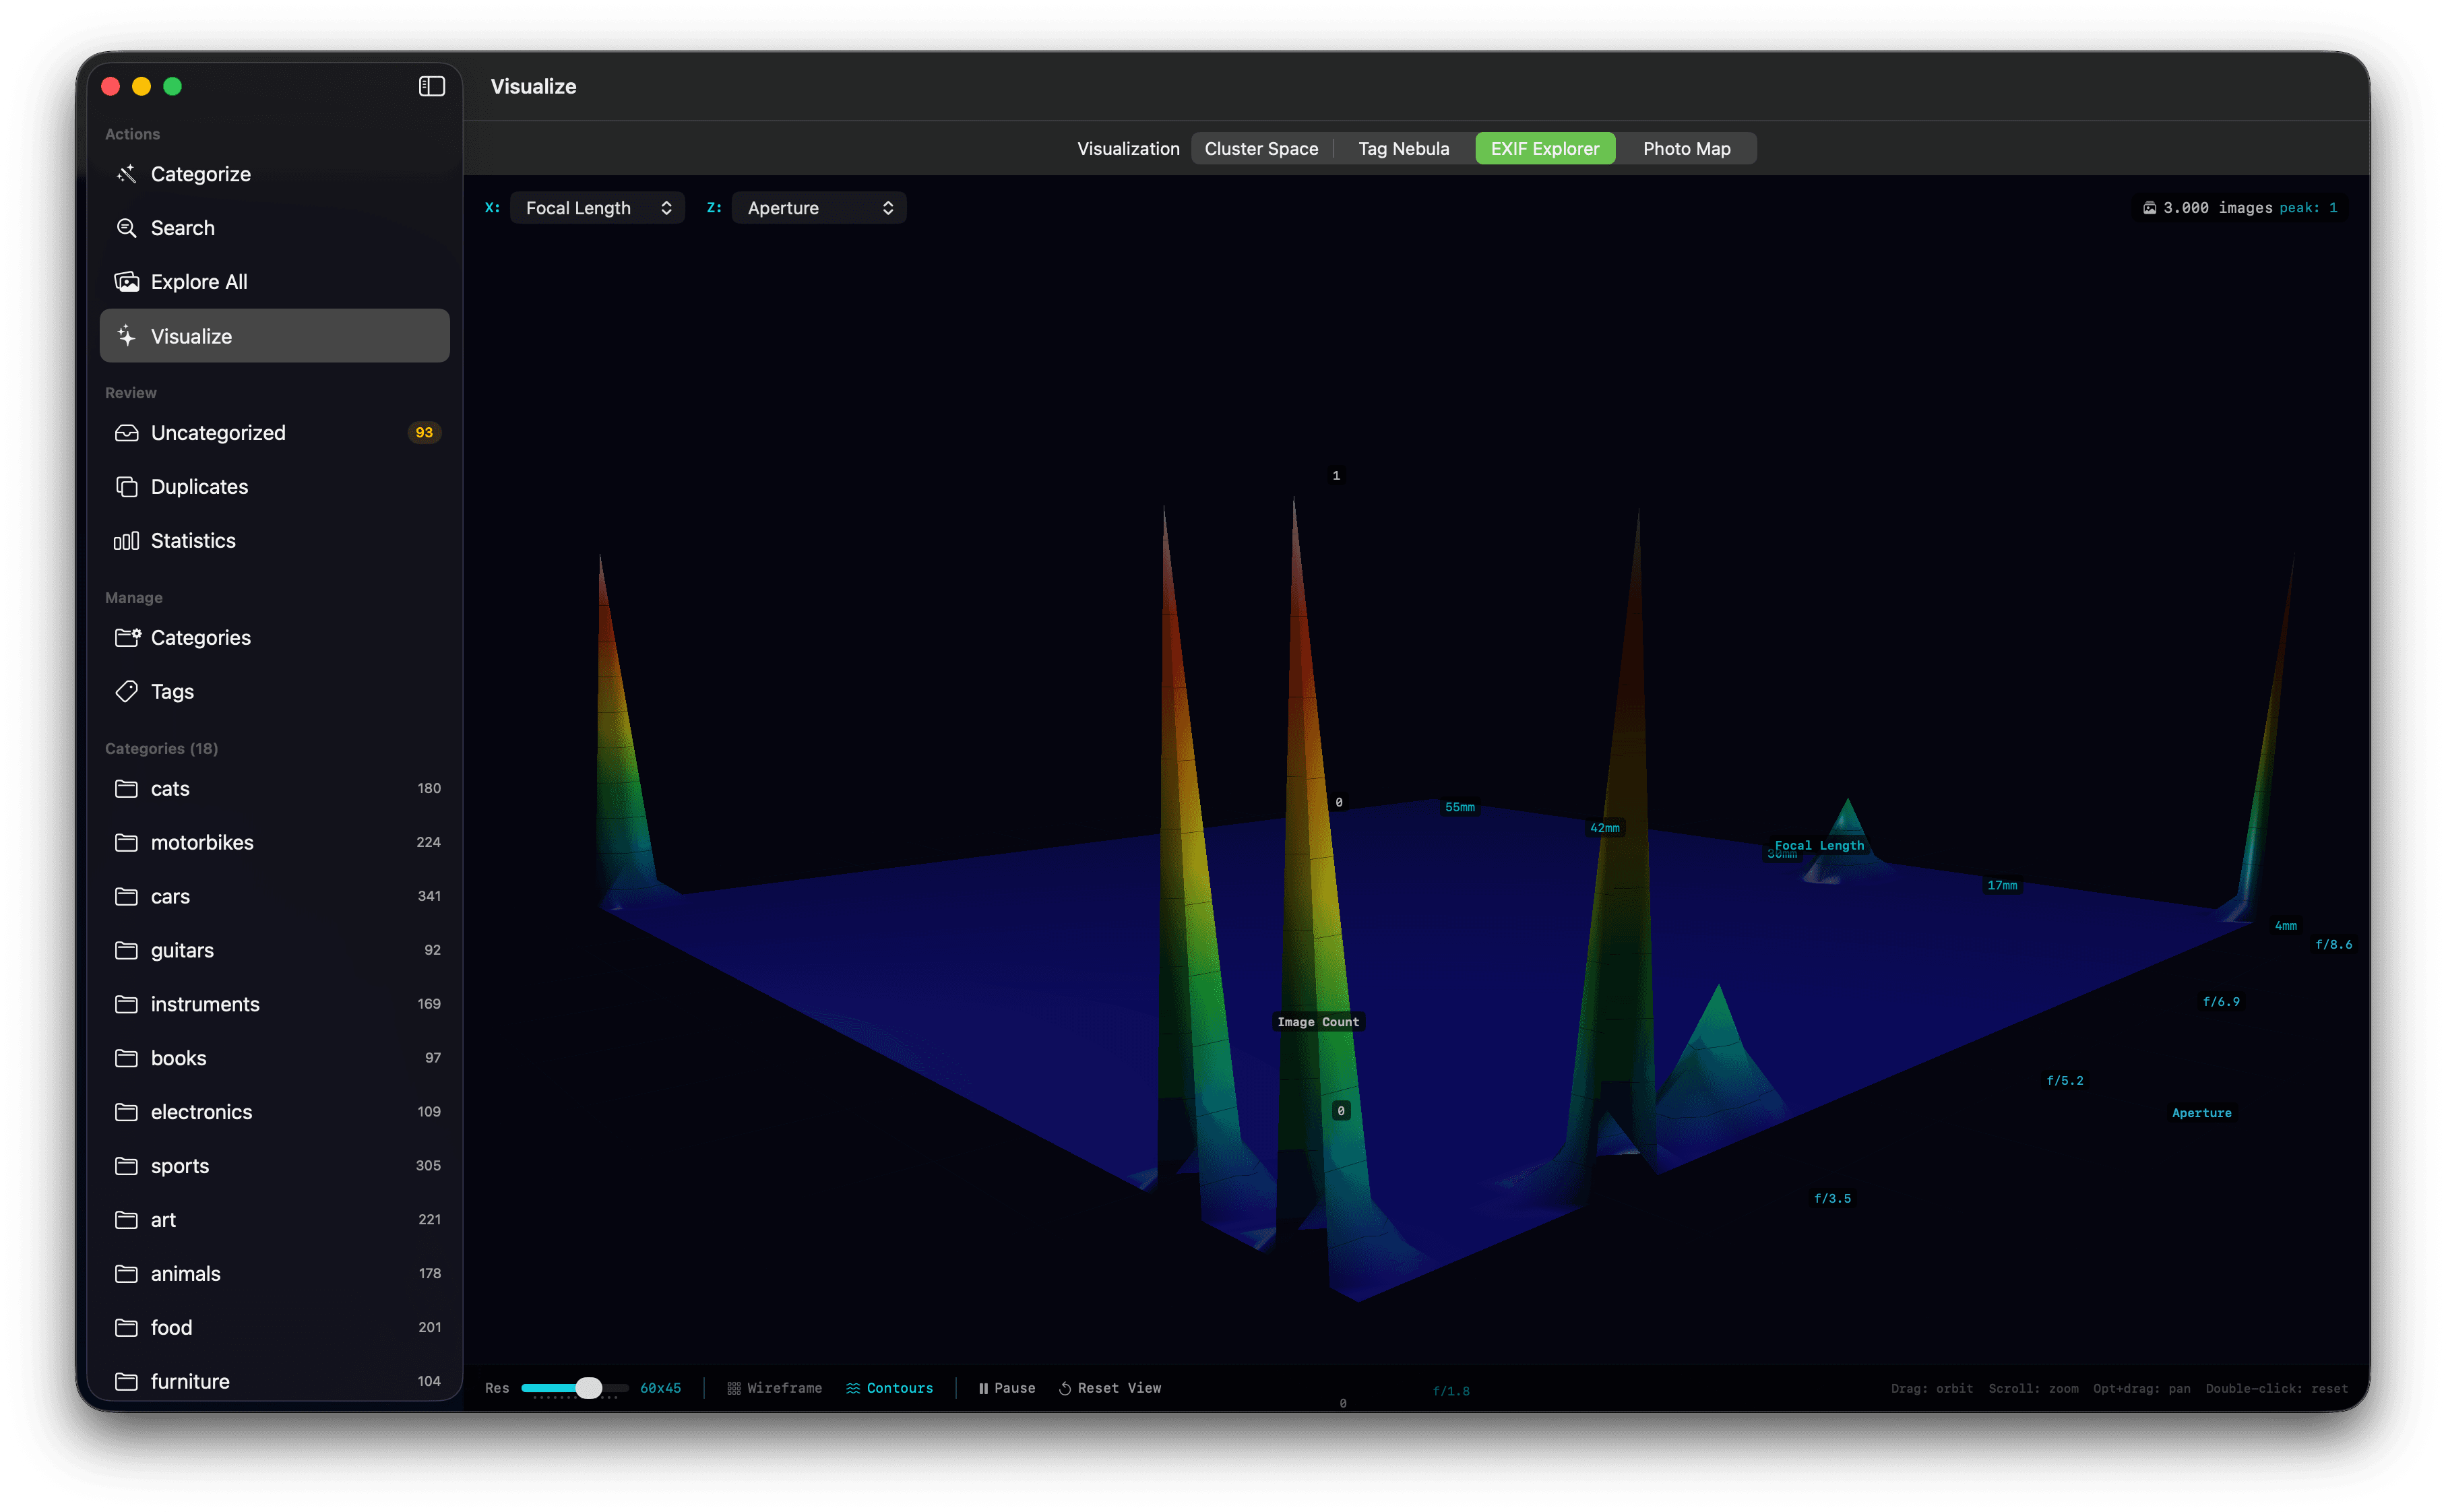Click the 17mm tick label

pyautogui.click(x=2002, y=886)
